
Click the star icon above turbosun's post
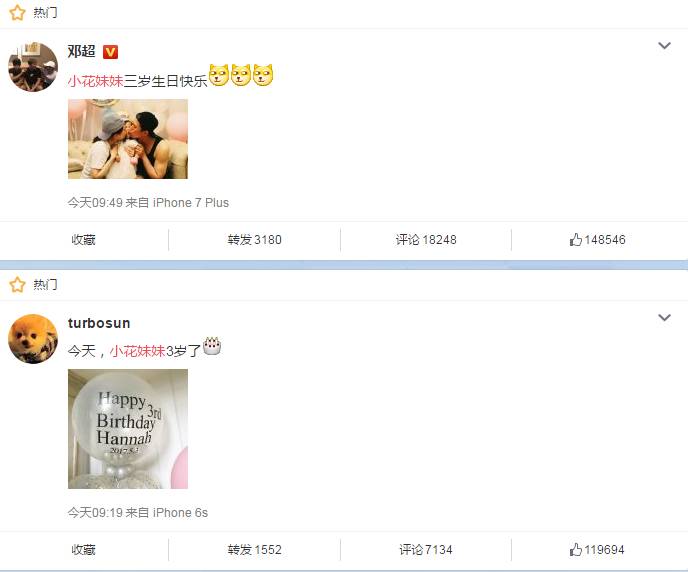pos(18,285)
